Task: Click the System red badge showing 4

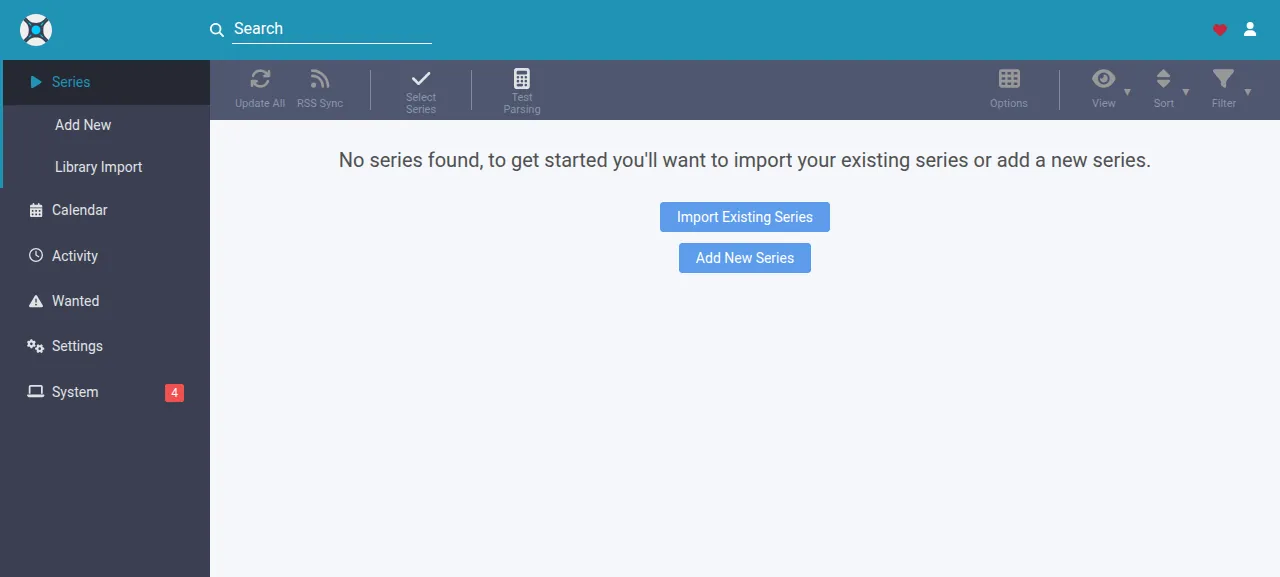Action: pyautogui.click(x=174, y=393)
